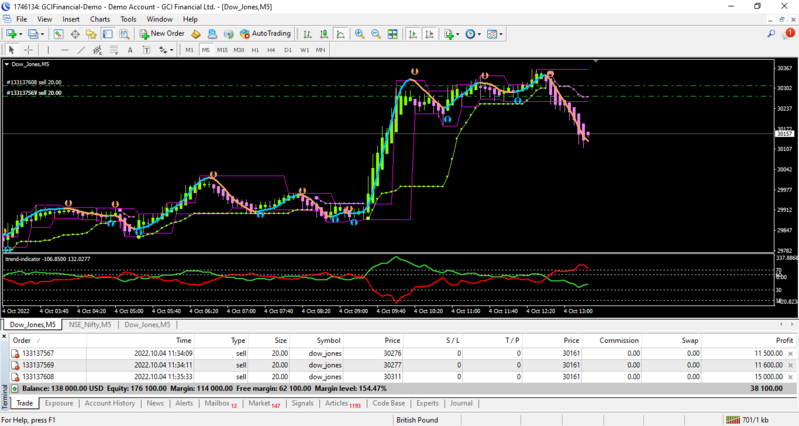Select the line chart icon

[339, 34]
